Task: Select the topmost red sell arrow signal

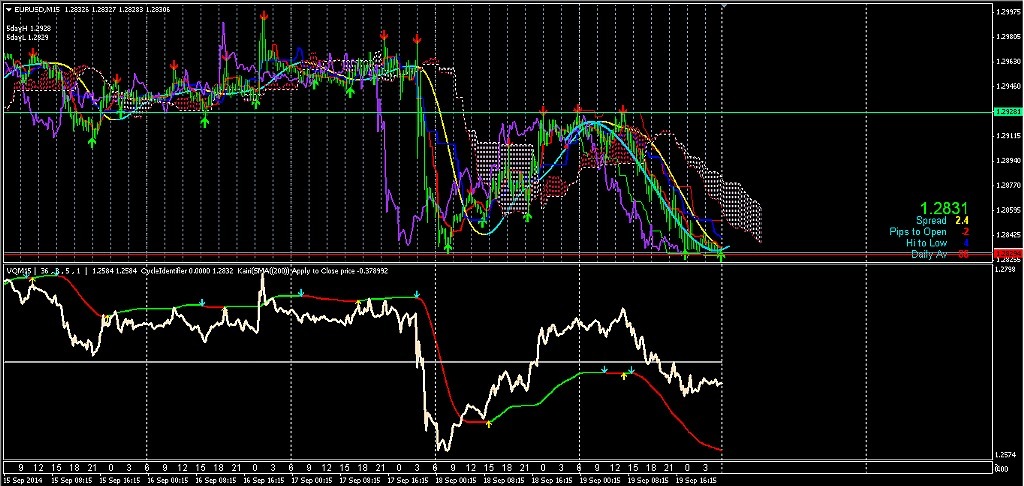Action: pos(262,17)
